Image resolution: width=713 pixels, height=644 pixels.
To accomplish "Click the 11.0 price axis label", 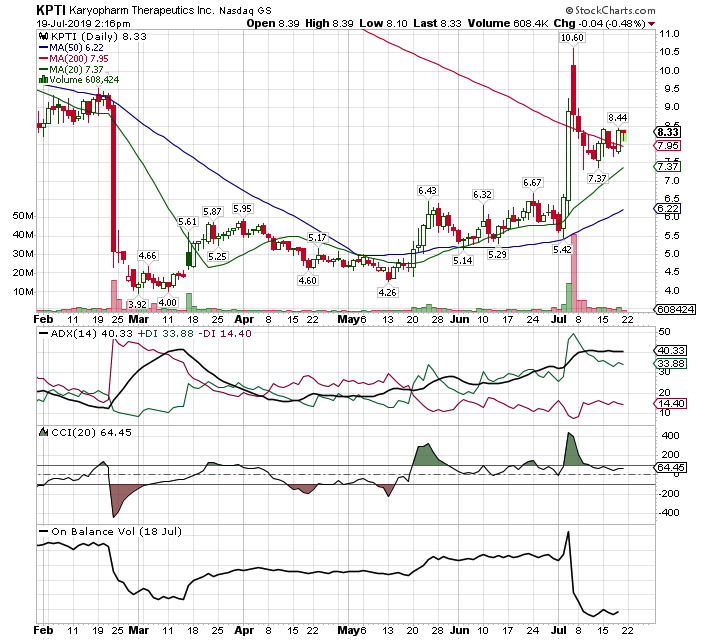I will click(x=669, y=34).
